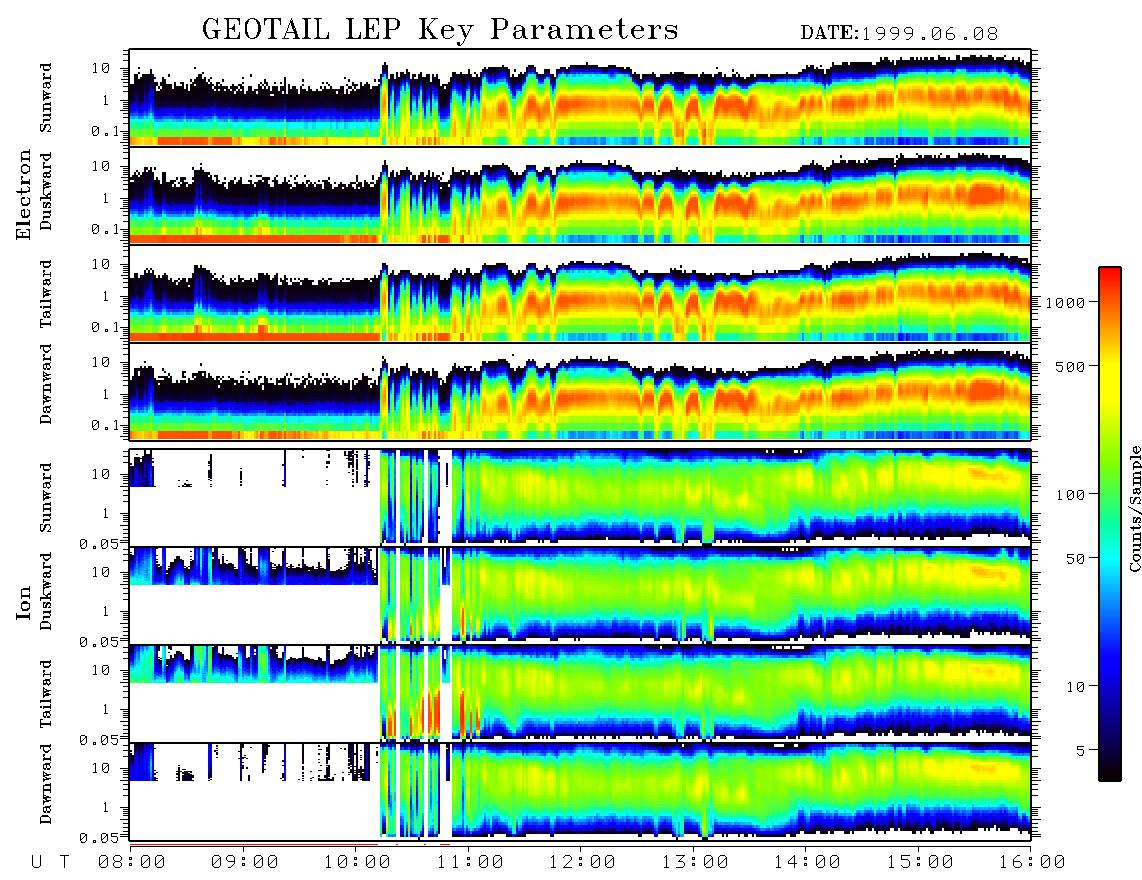Click the 500 colorbar tick value
Viewport: 1142px width, 880px height.
tap(1071, 366)
